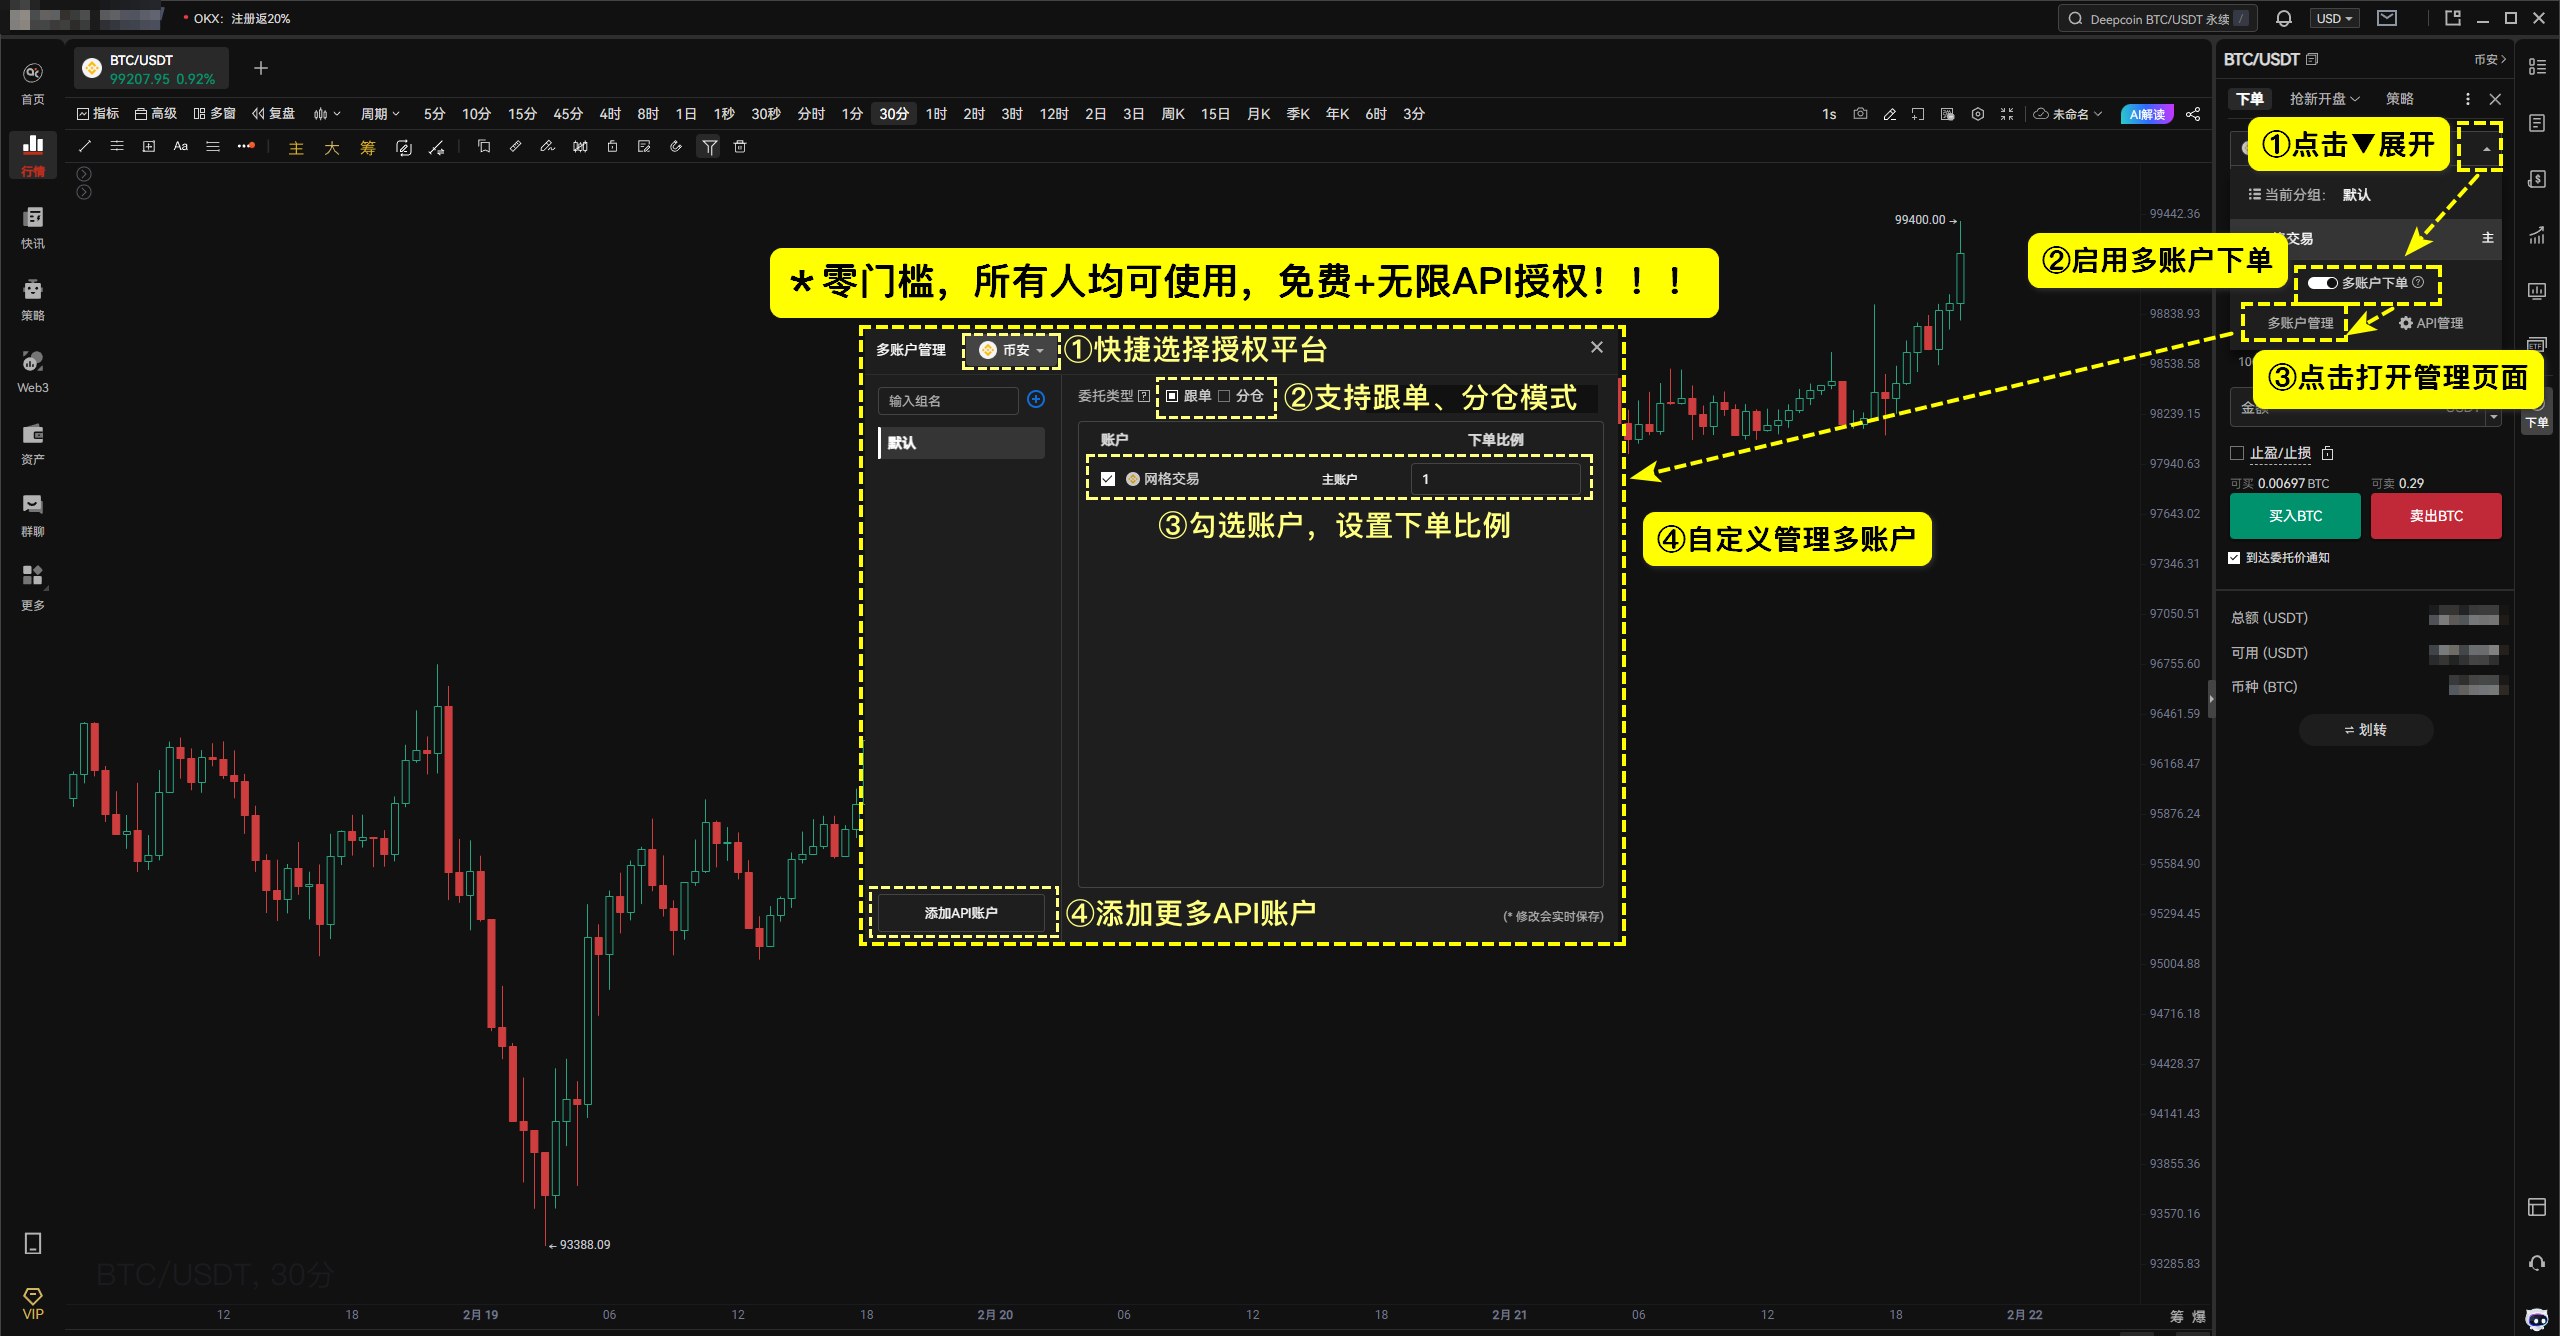Select the Aa text annotation tool
2560x1336 pixels.
[181, 147]
